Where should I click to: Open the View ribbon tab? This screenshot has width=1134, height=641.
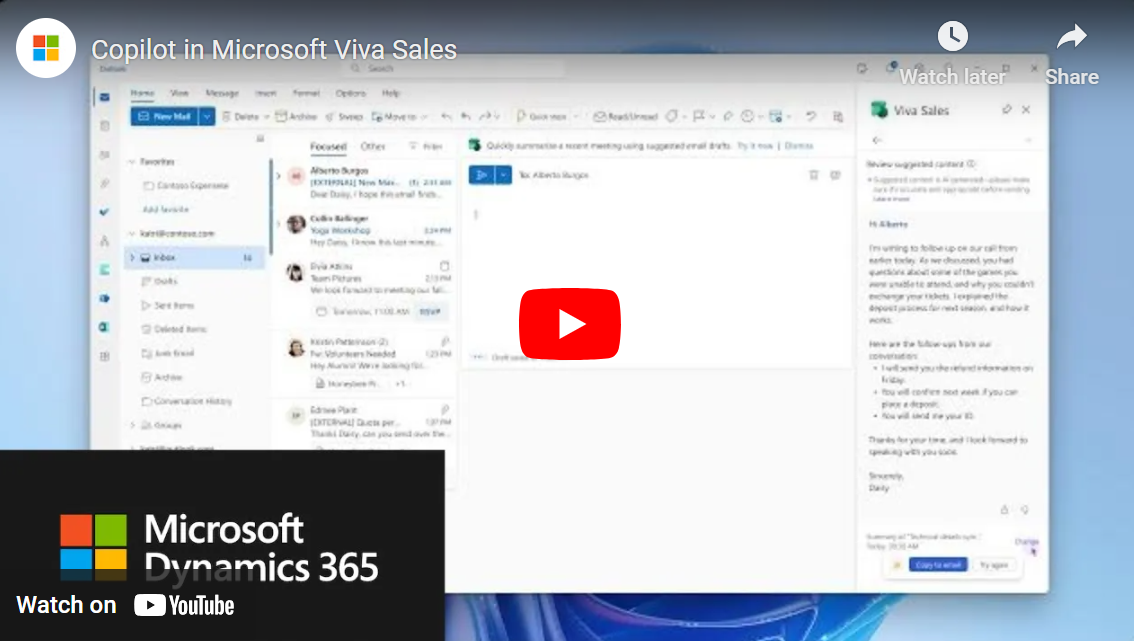179,93
